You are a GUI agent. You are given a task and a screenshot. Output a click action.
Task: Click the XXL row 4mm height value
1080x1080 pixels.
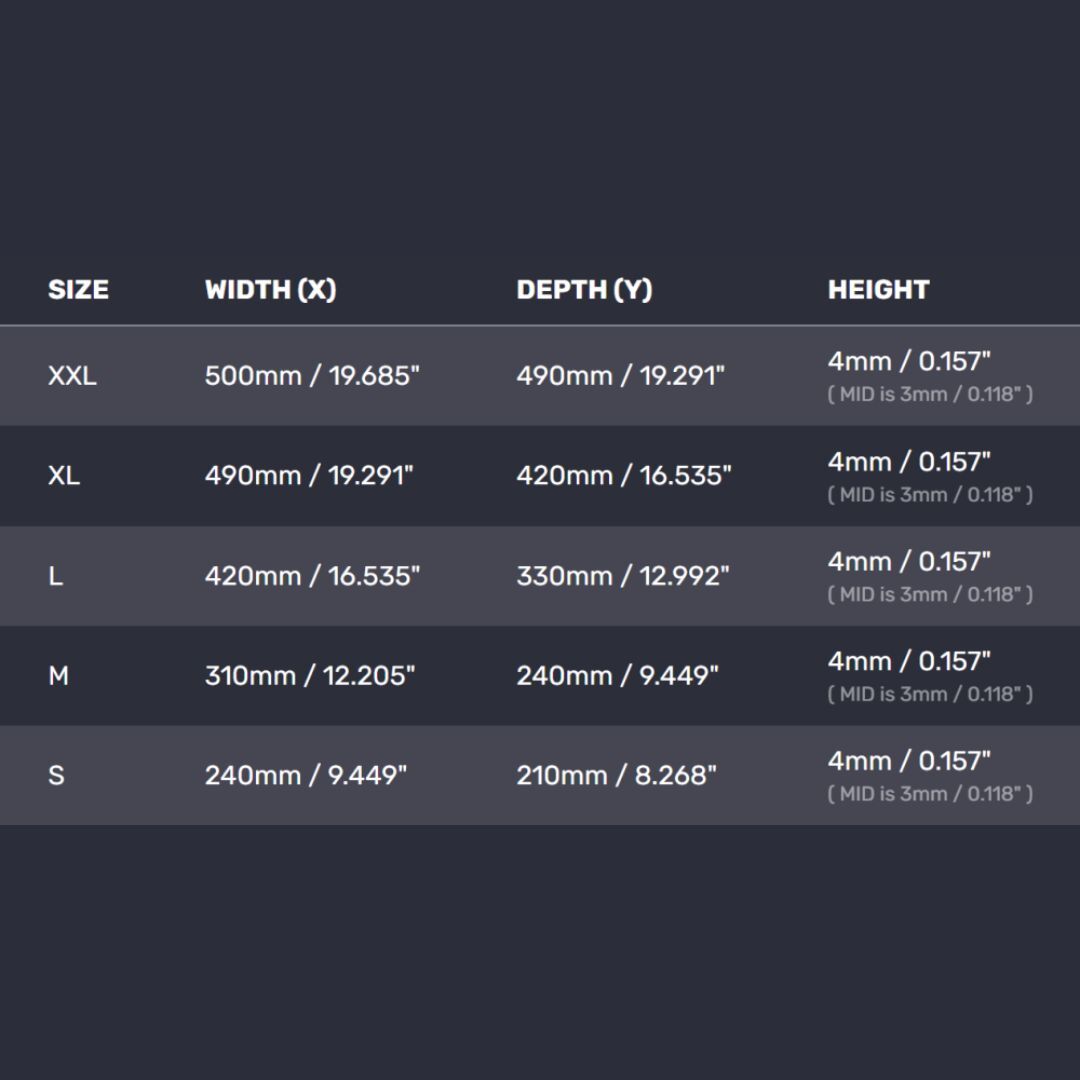point(909,362)
